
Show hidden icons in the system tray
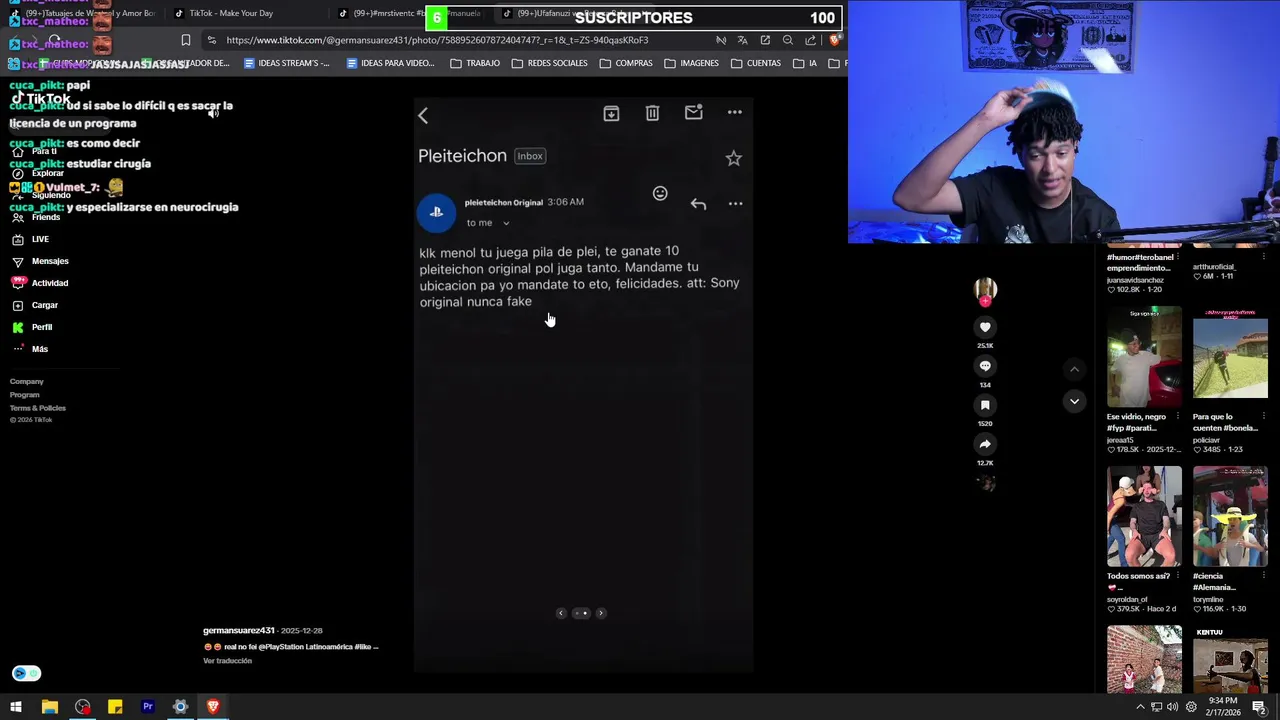(1140, 707)
